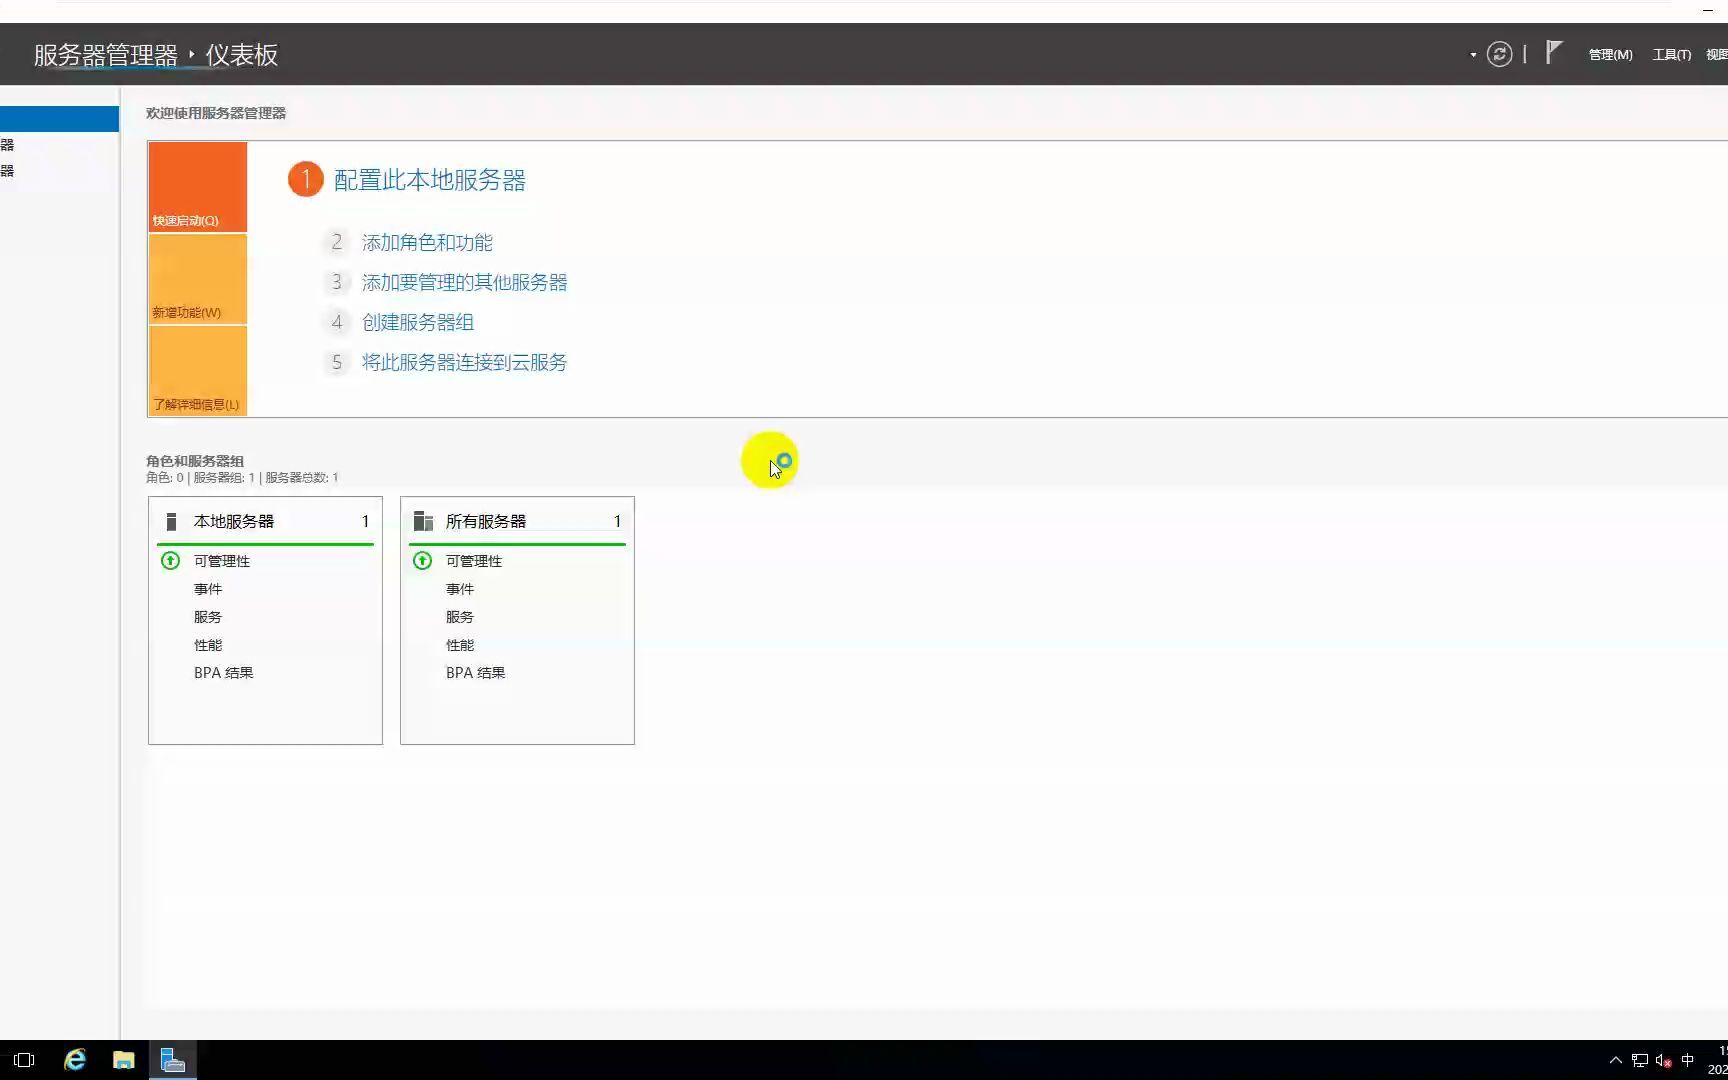
Task: Open 配置此本地服务器 link
Action: (x=430, y=180)
